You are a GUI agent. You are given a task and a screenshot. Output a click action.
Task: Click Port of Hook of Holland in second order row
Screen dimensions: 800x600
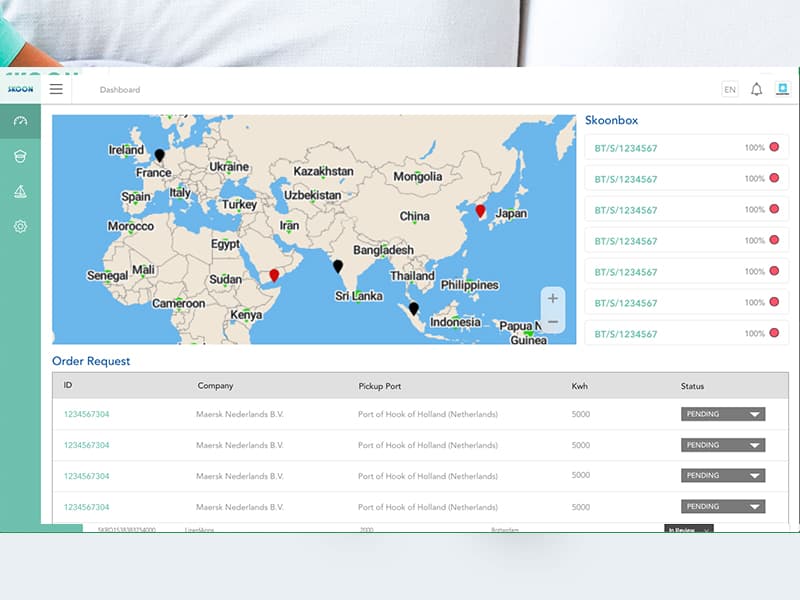[428, 445]
